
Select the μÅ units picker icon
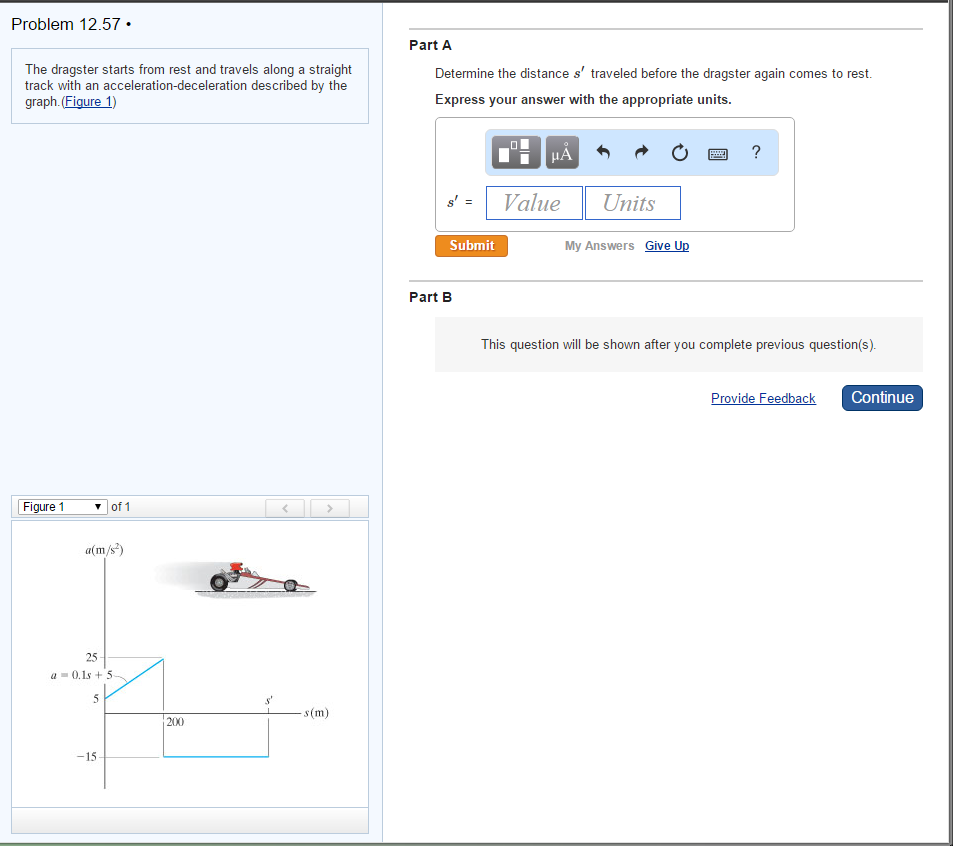[561, 152]
